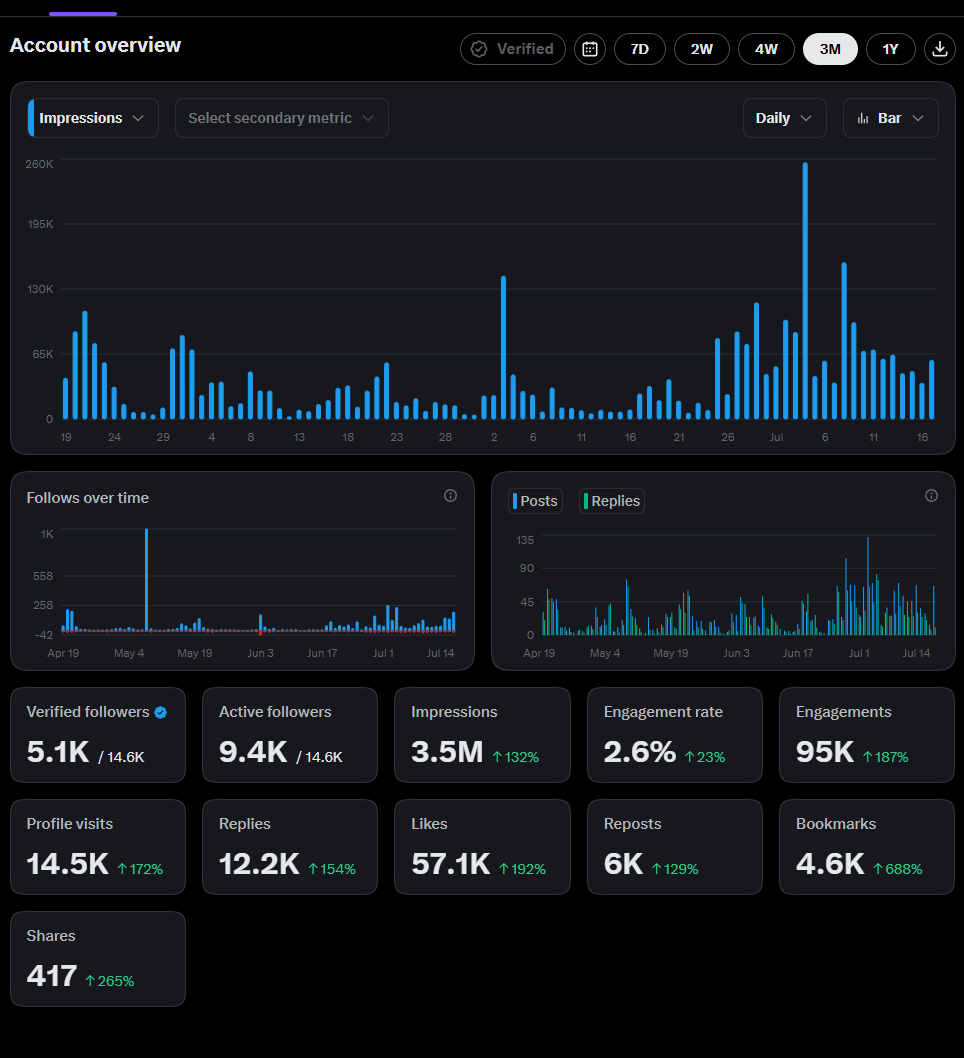Select the Replies 12.2K card
964x1058 pixels.
click(x=290, y=847)
